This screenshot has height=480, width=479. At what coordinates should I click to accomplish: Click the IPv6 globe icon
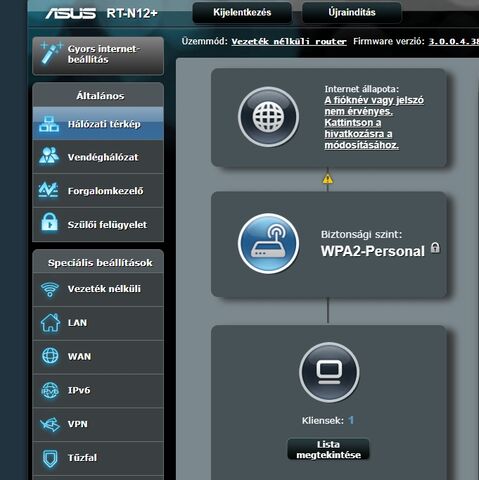click(50, 390)
